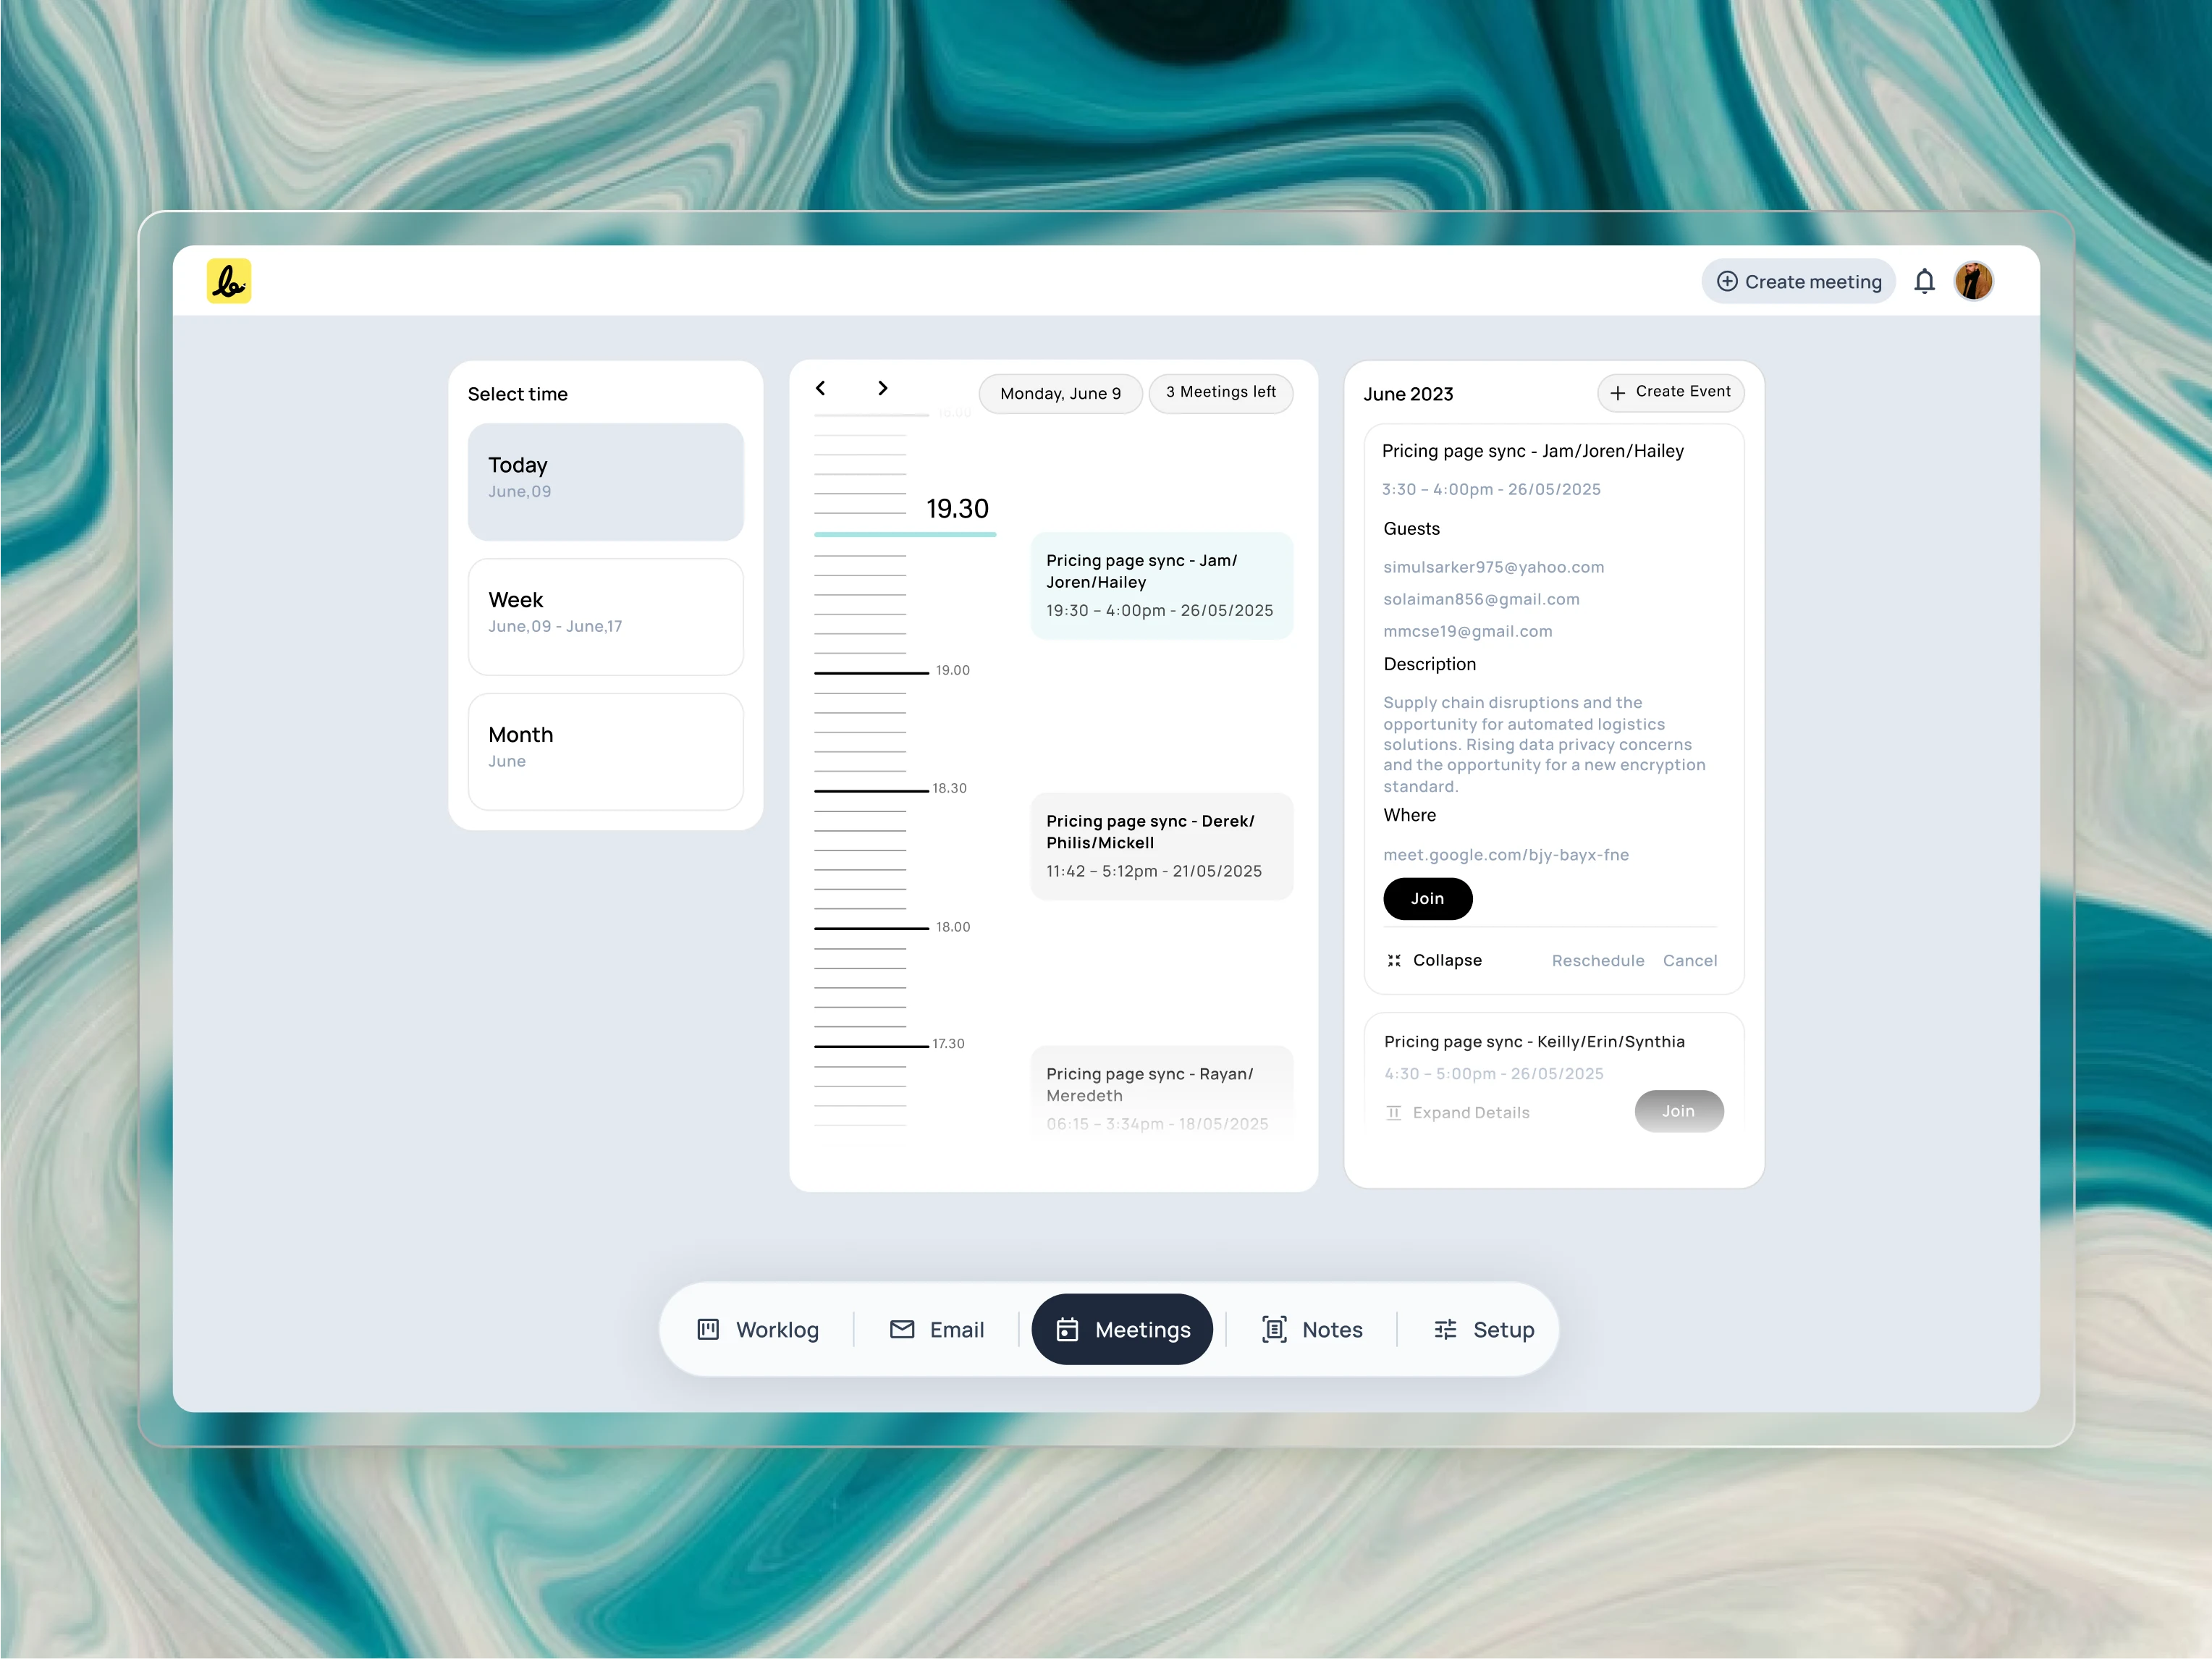2212x1659 pixels.
Task: Select the Email envelope icon
Action: [903, 1329]
